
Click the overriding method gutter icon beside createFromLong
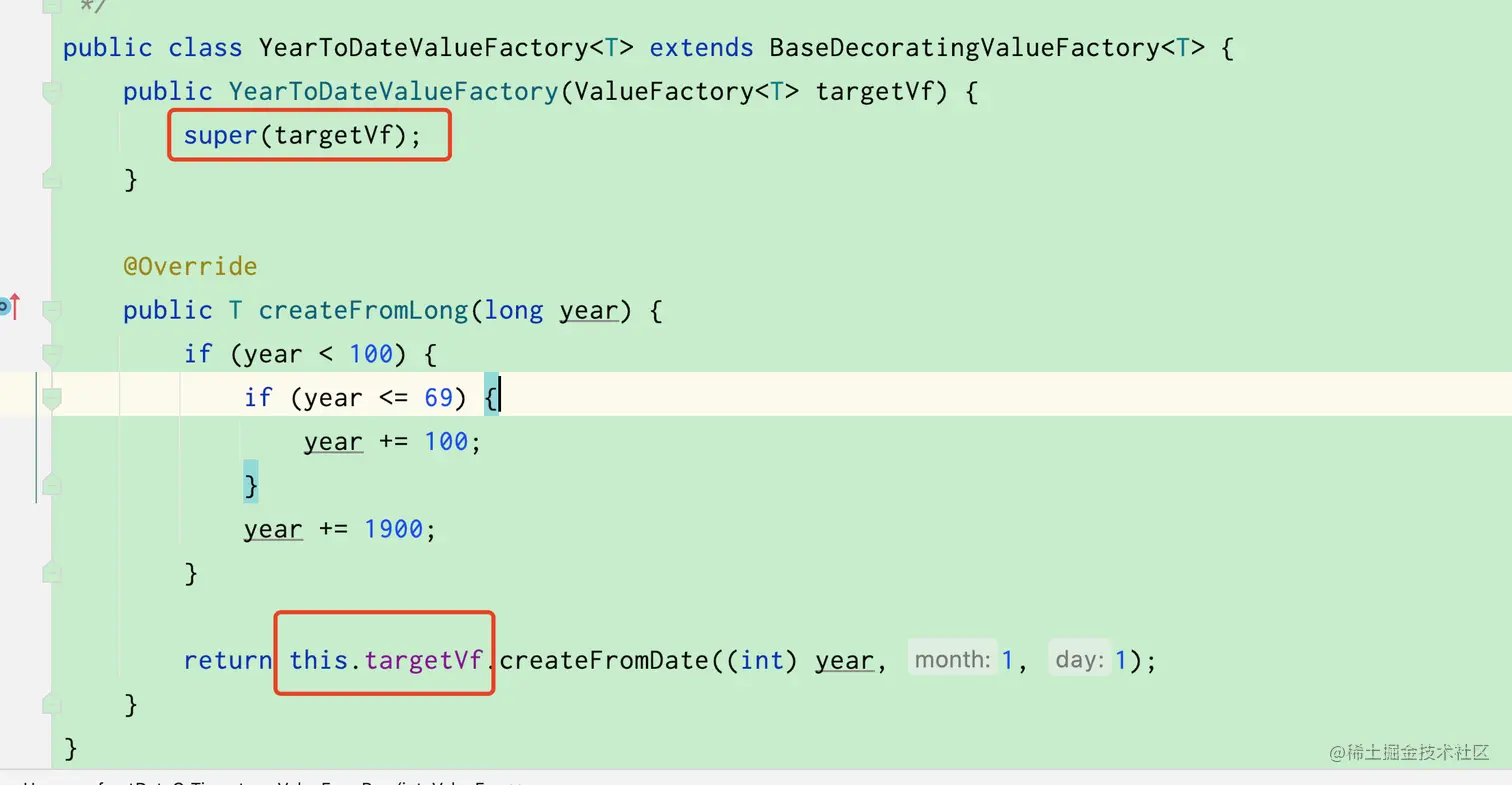click(x=9, y=308)
